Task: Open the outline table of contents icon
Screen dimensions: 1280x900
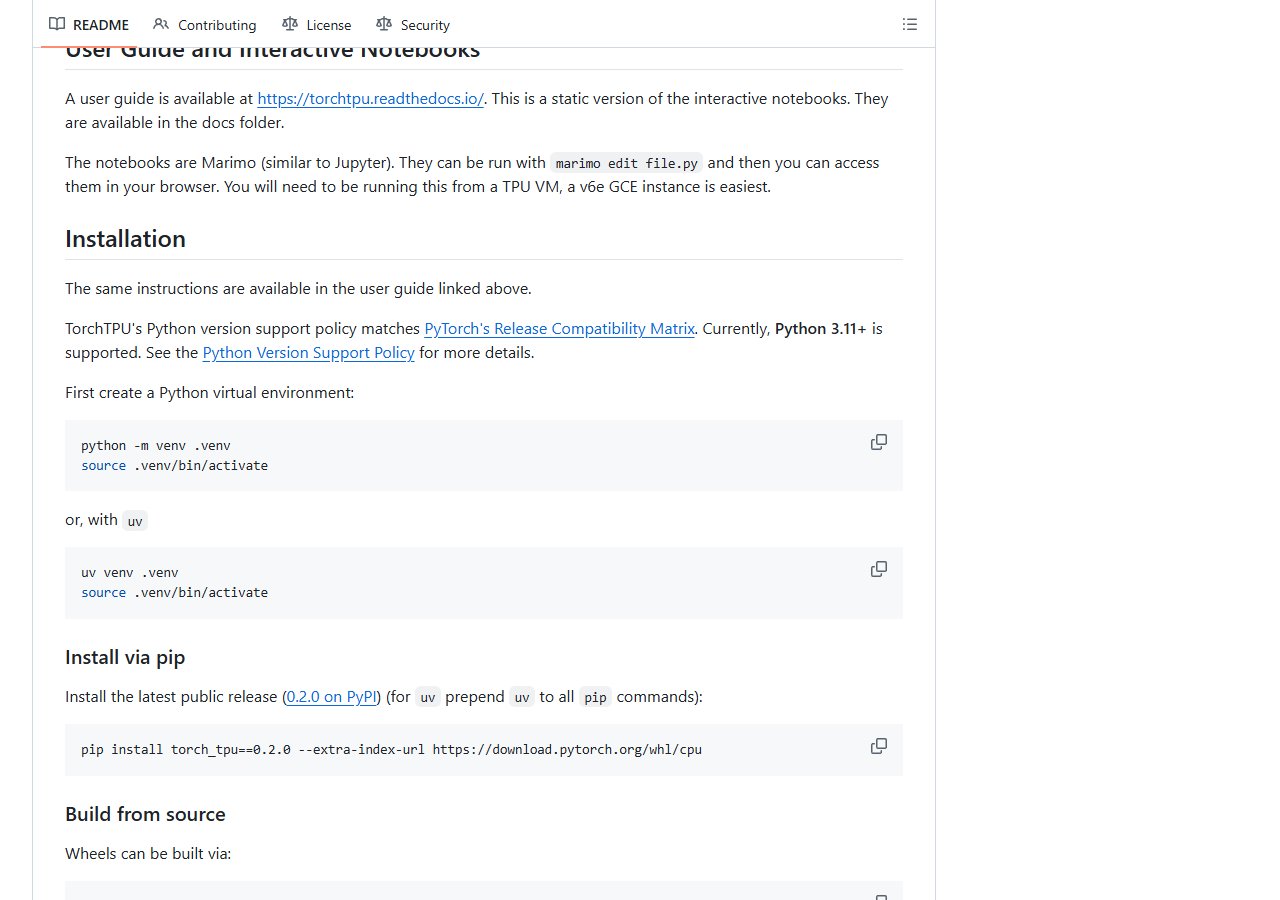Action: pyautogui.click(x=910, y=24)
